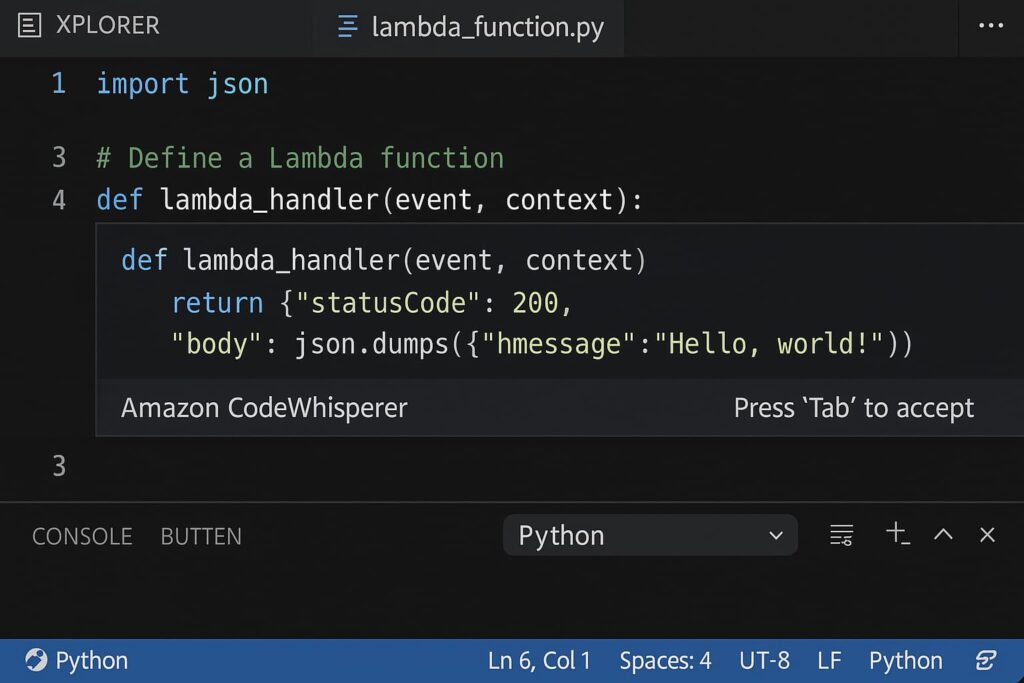
Task: Click 'Ln 6, Col 1' in the status bar
Action: tap(539, 661)
